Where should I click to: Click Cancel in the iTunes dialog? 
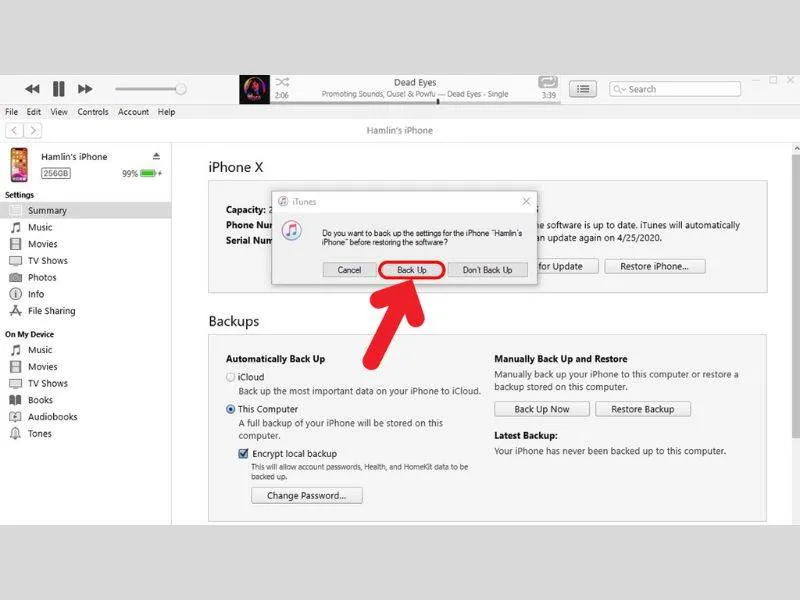pyautogui.click(x=349, y=270)
